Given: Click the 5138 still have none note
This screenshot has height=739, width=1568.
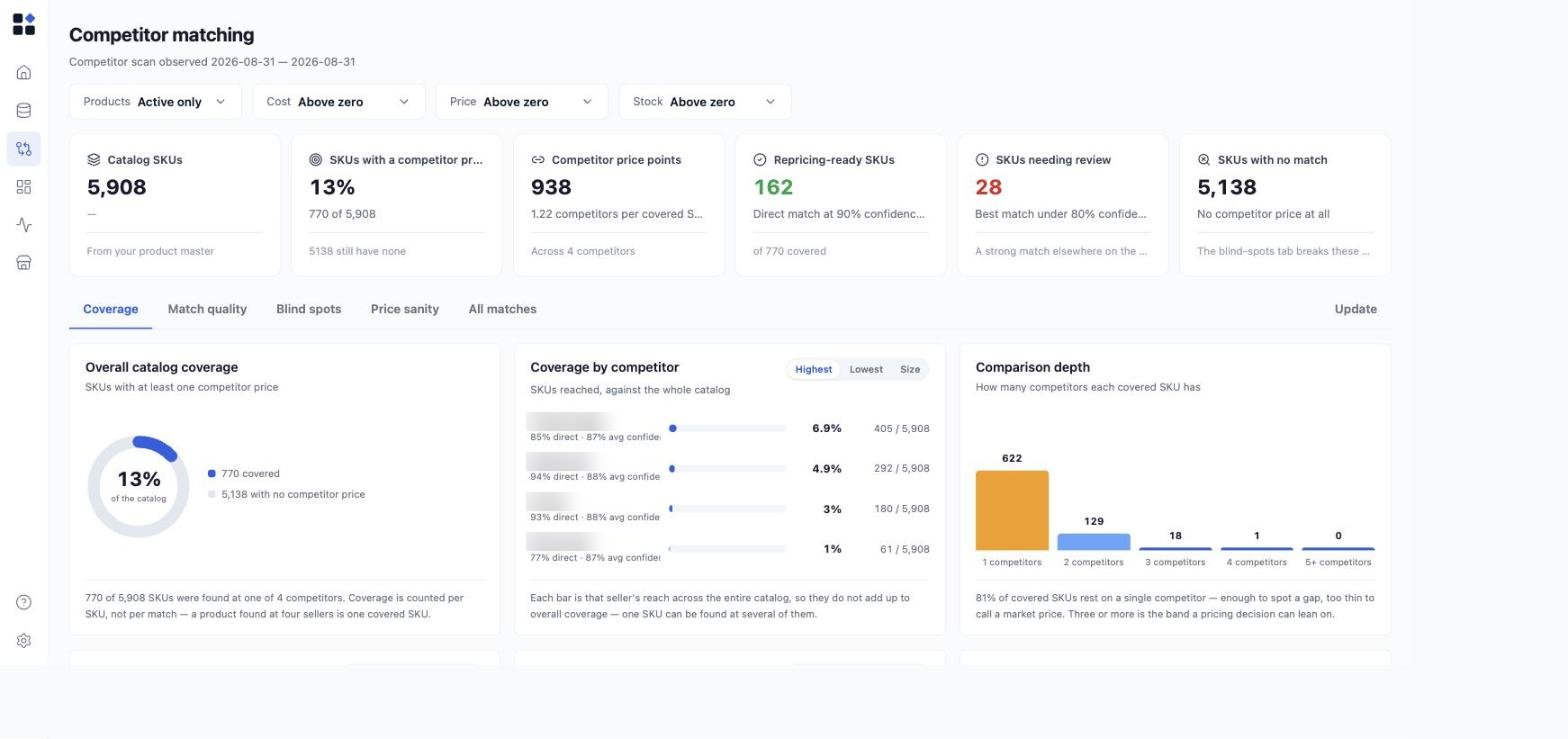Looking at the screenshot, I should pos(357,251).
